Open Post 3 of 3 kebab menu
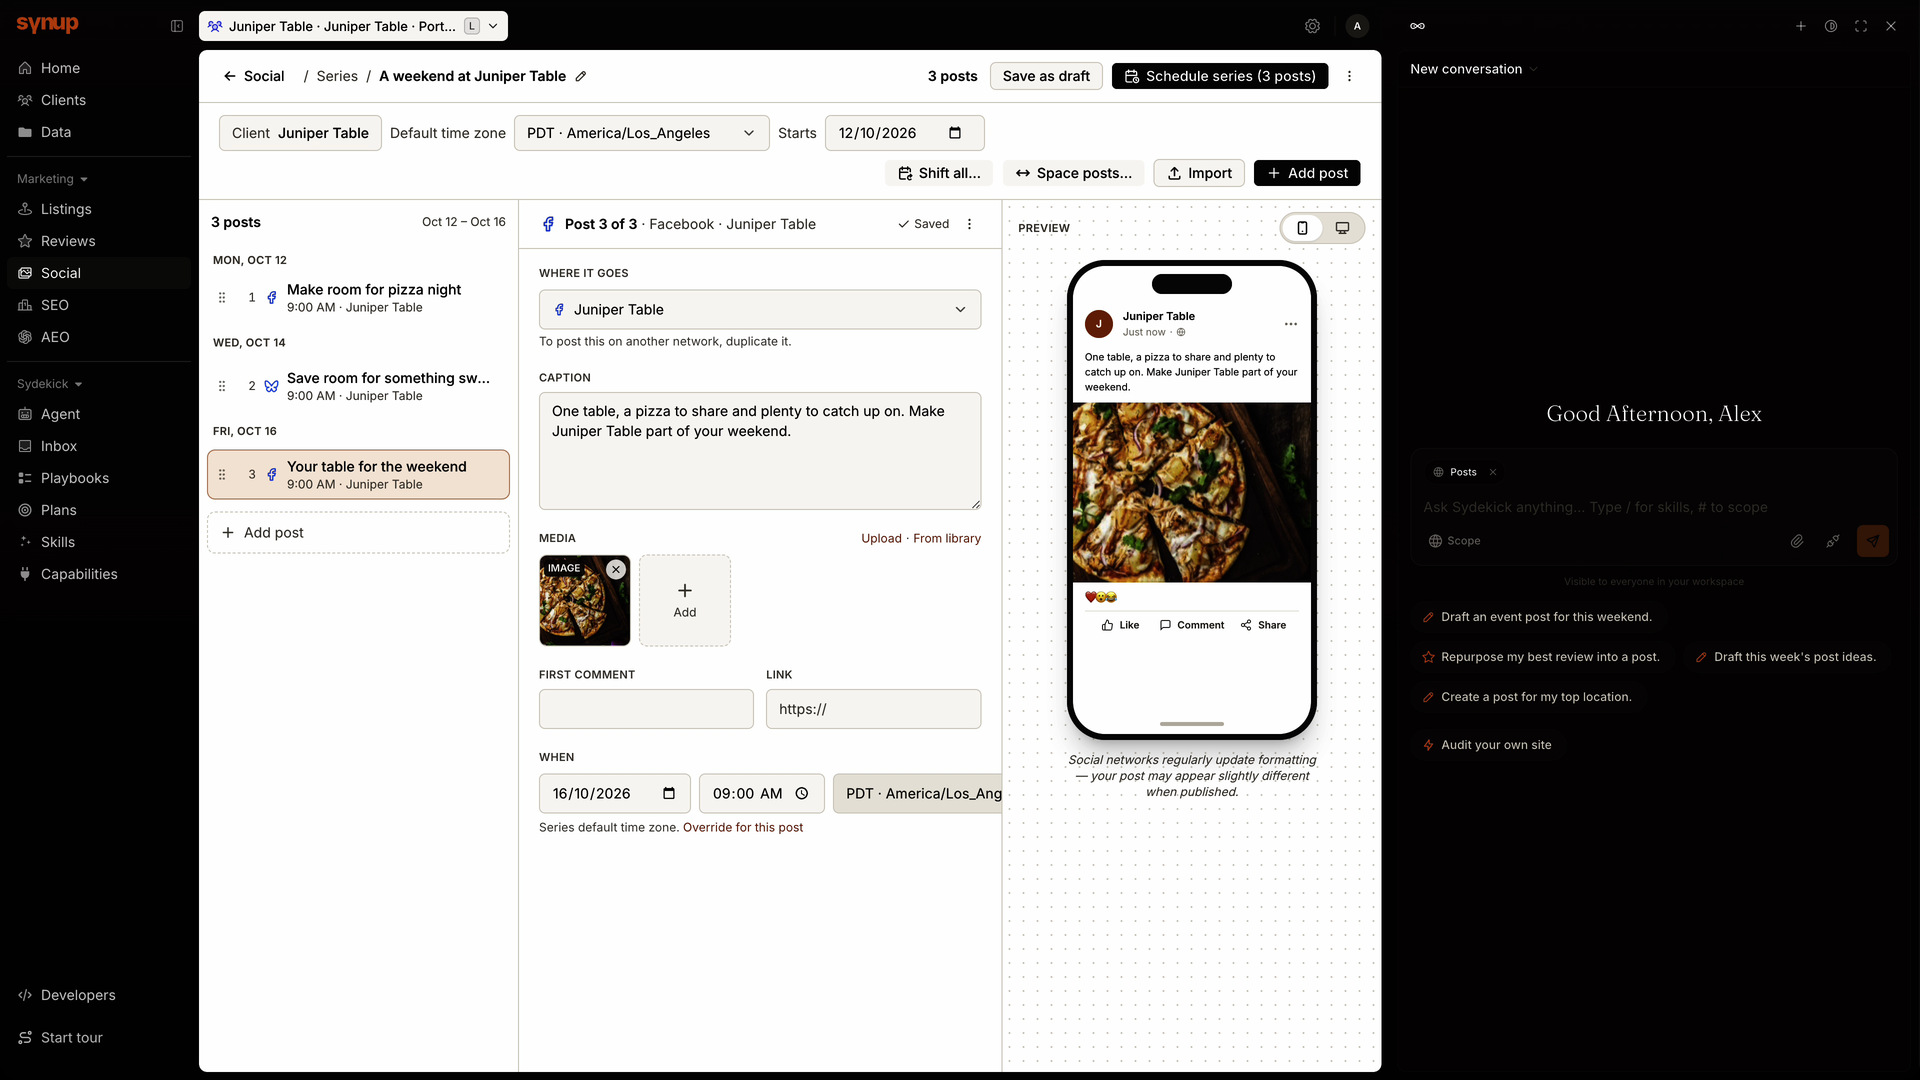 click(969, 224)
